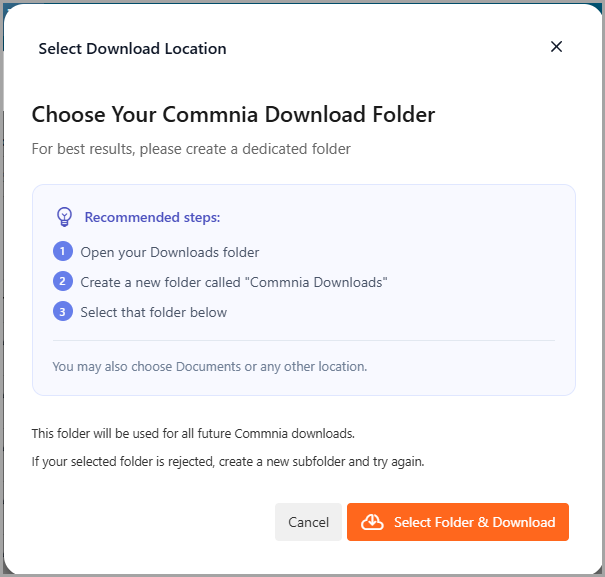Click the "Select Download Location" dialog title
Image resolution: width=605 pixels, height=577 pixels.
pos(132,48)
